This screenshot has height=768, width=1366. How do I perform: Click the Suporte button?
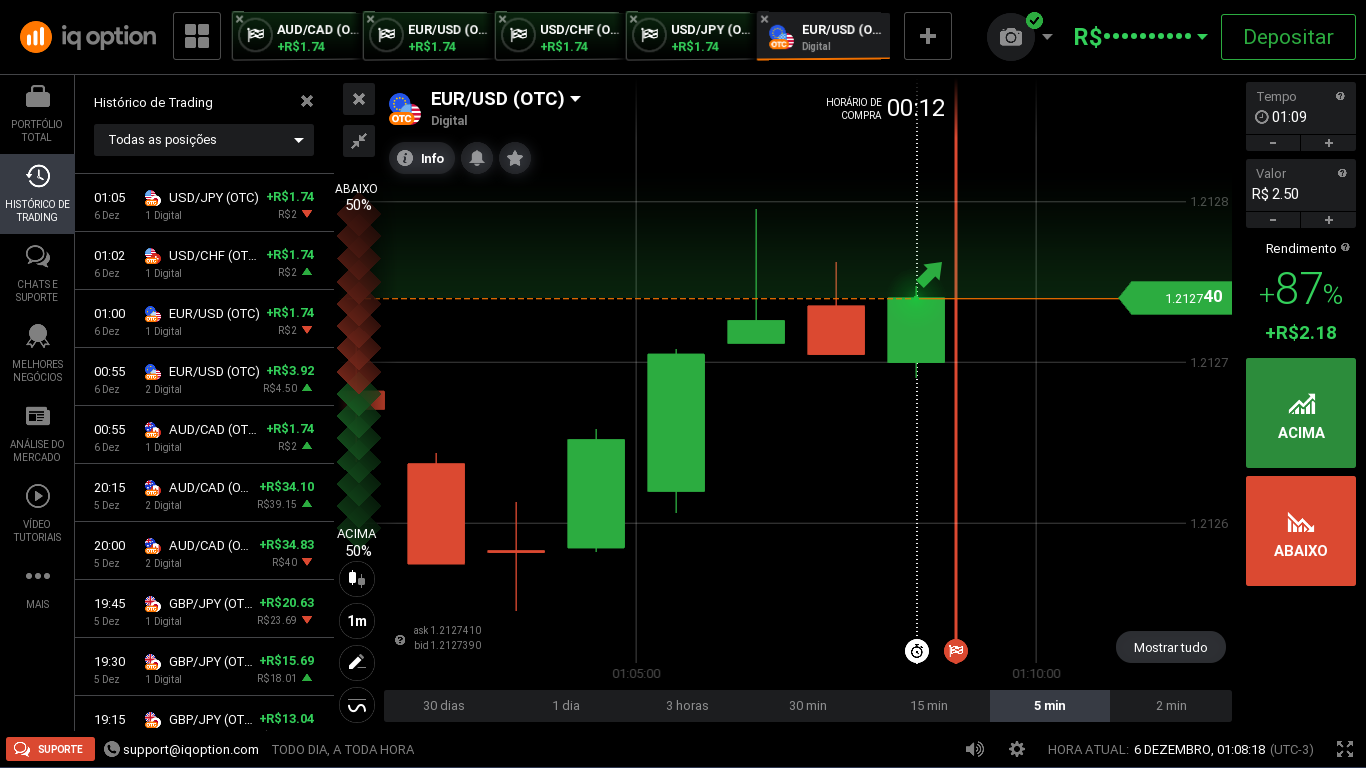tap(50, 749)
